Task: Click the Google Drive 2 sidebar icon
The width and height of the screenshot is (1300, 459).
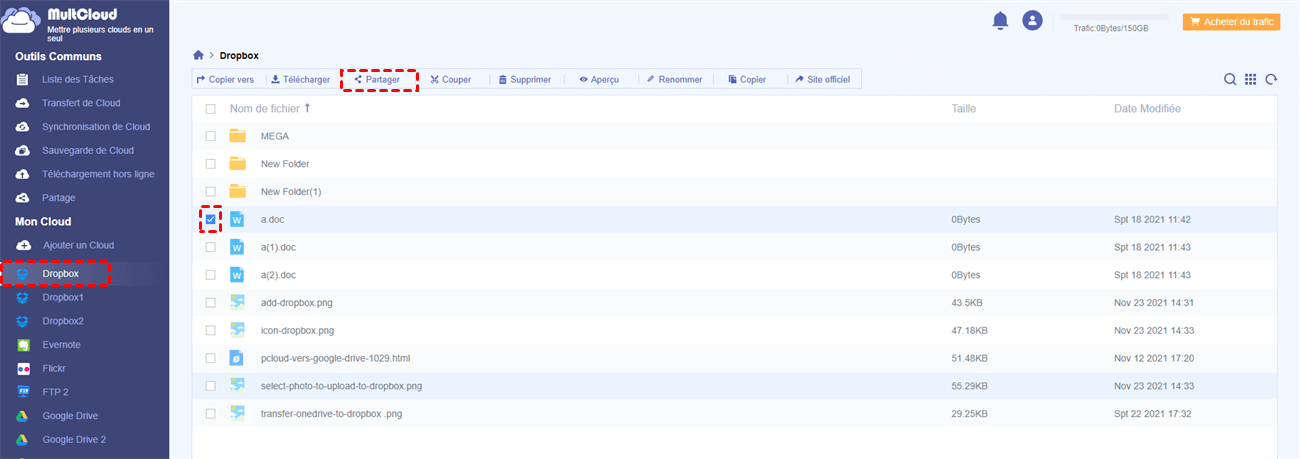Action: (x=22, y=439)
